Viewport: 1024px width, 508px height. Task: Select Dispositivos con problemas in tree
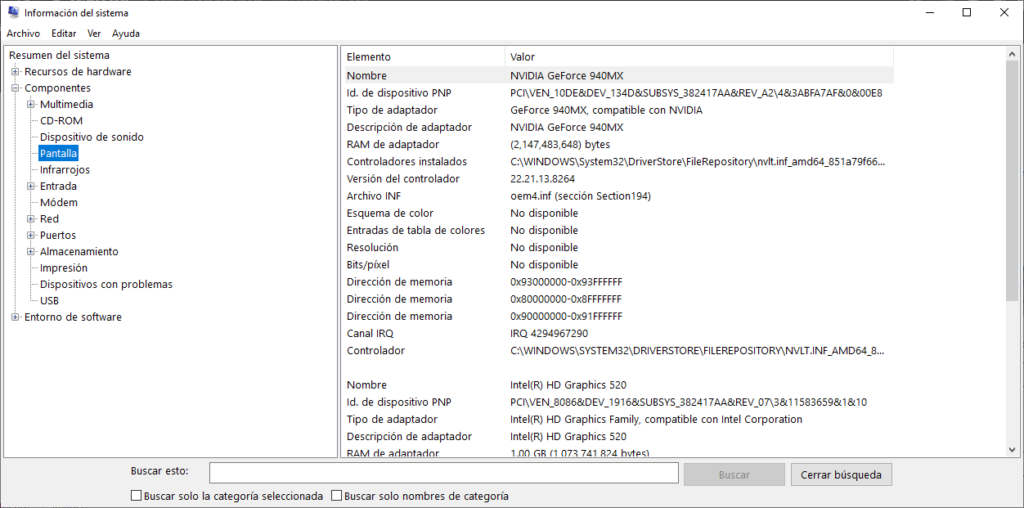click(x=106, y=284)
